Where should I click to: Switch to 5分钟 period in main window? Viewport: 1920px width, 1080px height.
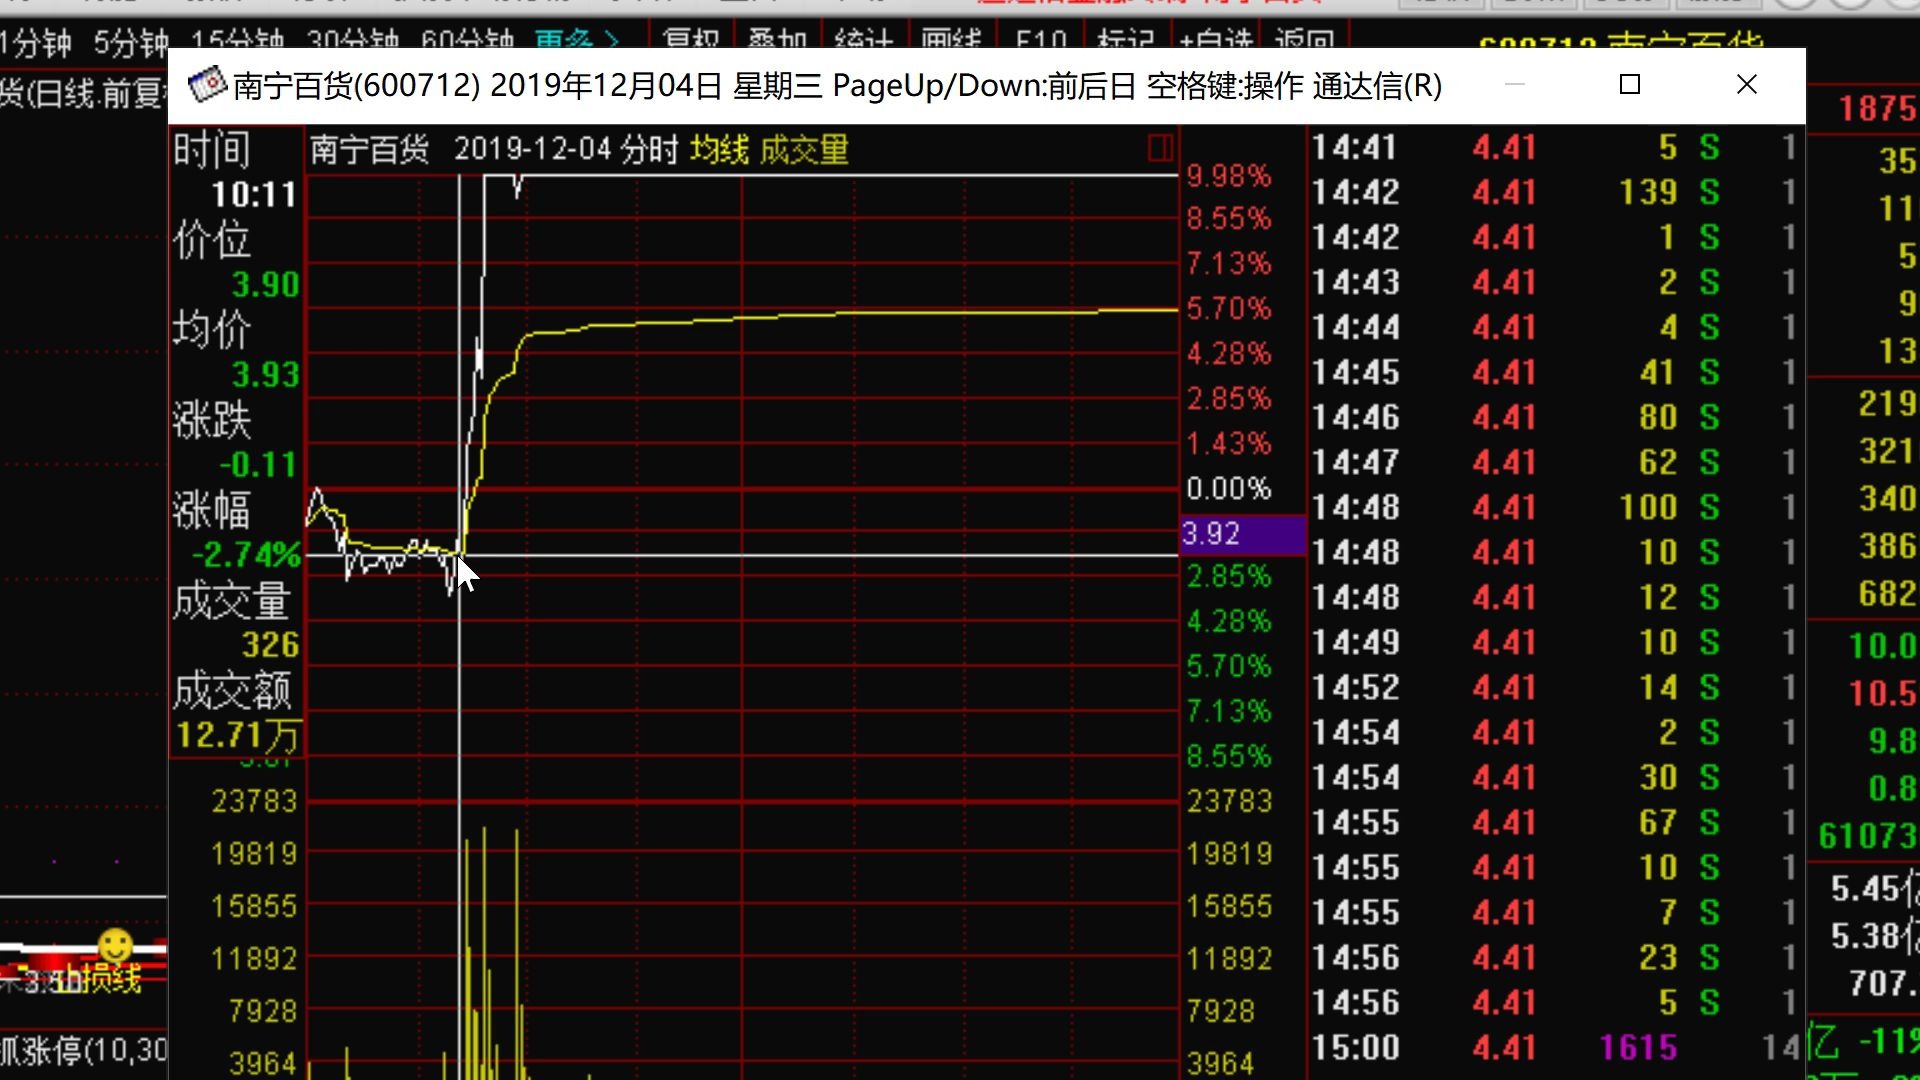point(131,42)
